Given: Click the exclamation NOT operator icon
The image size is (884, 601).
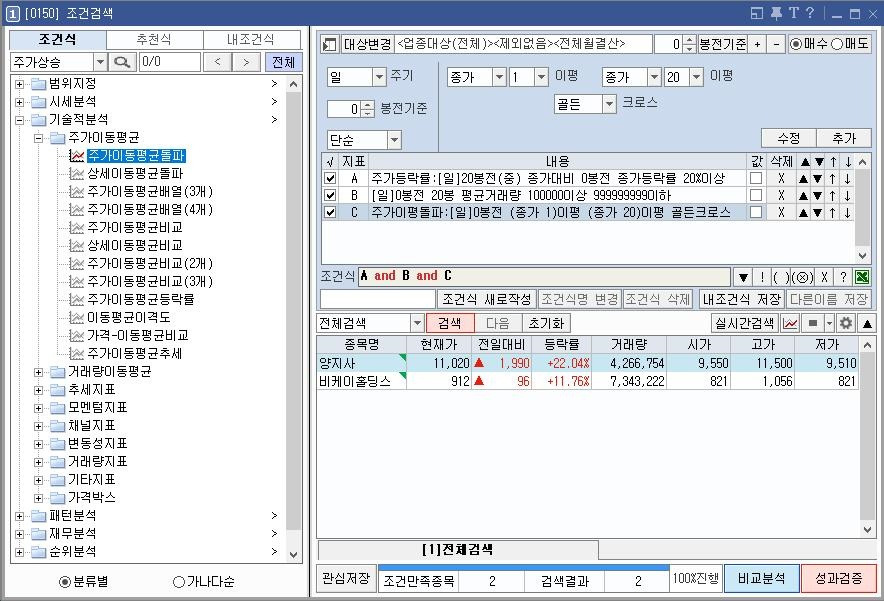Looking at the screenshot, I should click(x=762, y=277).
